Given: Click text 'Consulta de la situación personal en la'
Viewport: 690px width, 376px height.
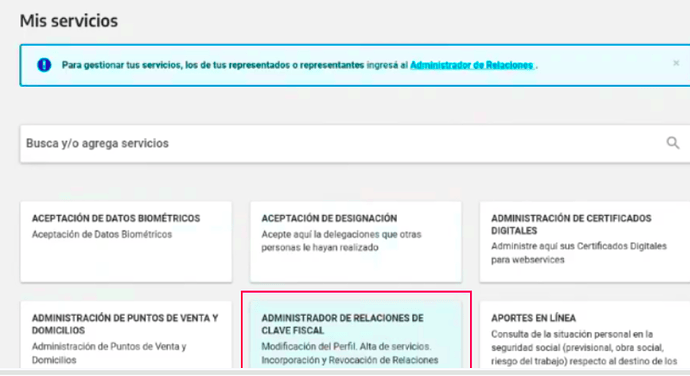Looking at the screenshot, I should tap(572, 334).
